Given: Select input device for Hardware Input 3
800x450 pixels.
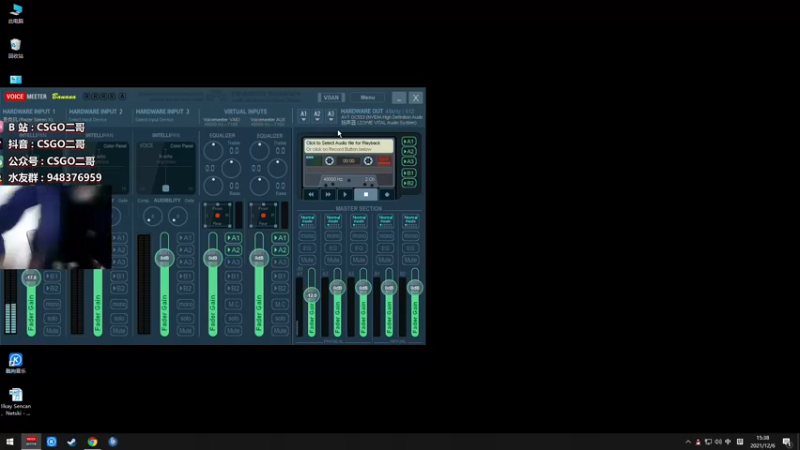Looking at the screenshot, I should (x=155, y=120).
